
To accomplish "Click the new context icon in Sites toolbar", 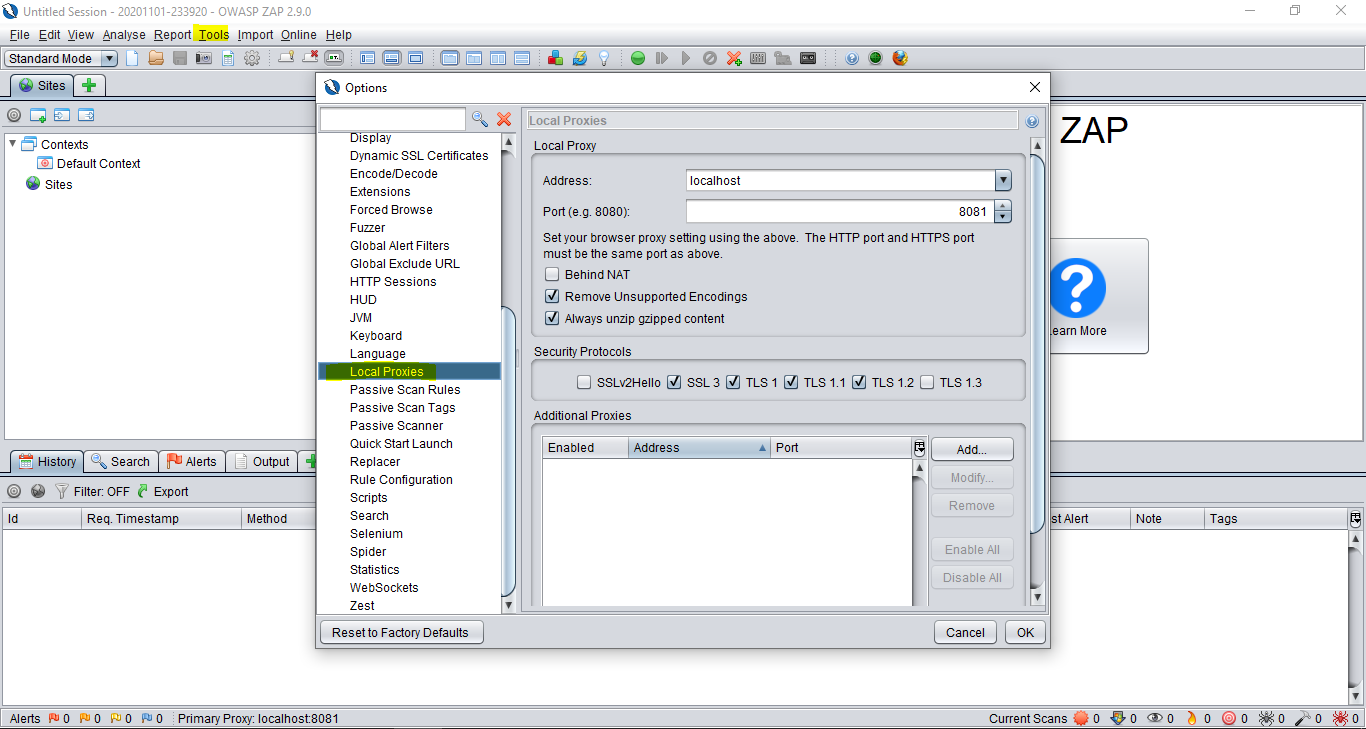I will tap(38, 115).
